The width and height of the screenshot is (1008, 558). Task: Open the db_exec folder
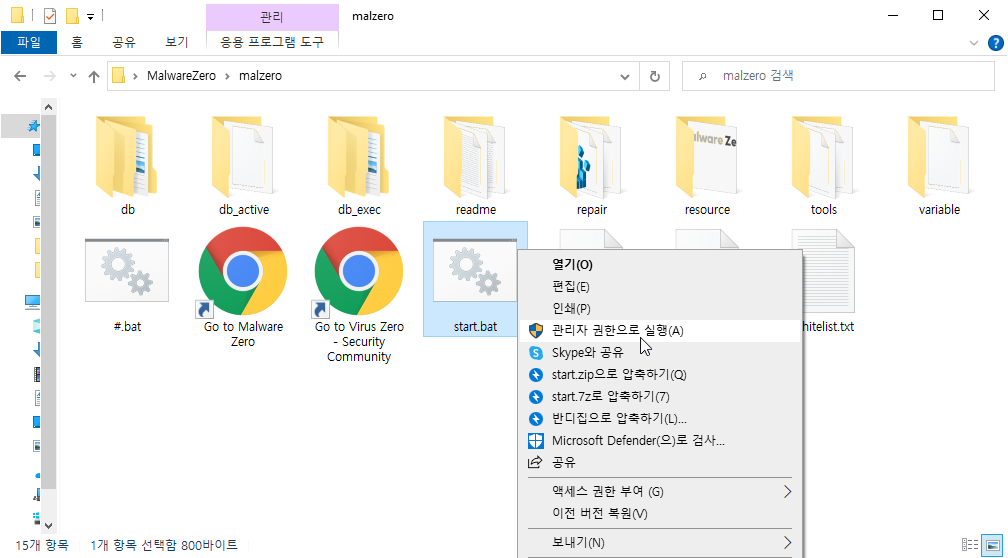click(359, 158)
